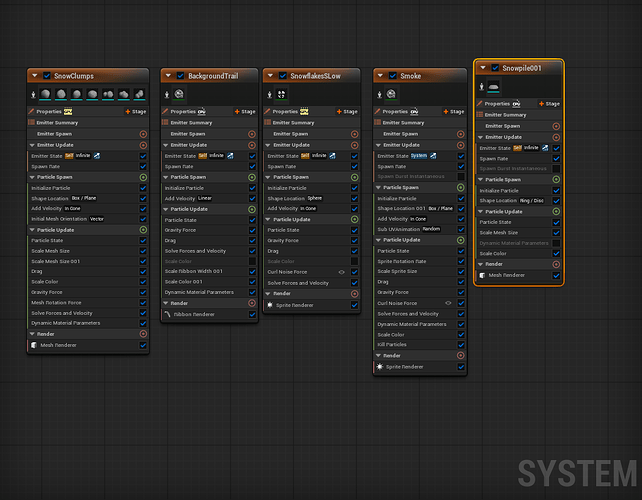Click the Ribbon Renderer icon in BackgroundTrail
Viewport: 642px width, 500px height.
click(x=167, y=314)
